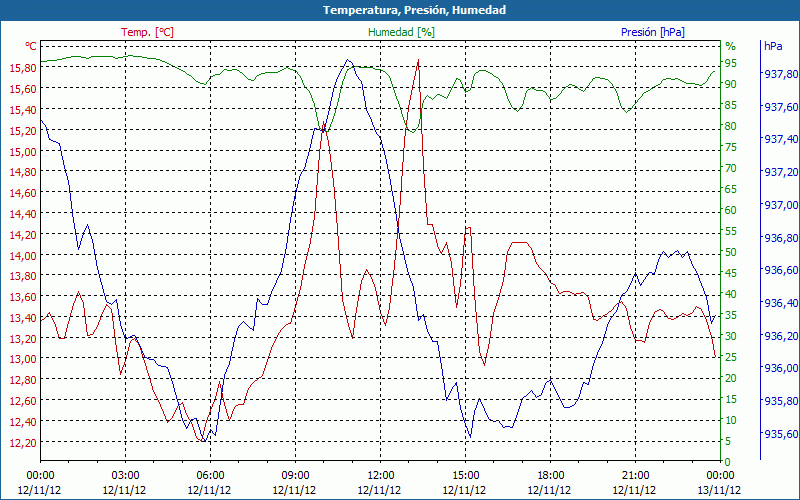Click humidity axis value '80'

pyautogui.click(x=731, y=126)
